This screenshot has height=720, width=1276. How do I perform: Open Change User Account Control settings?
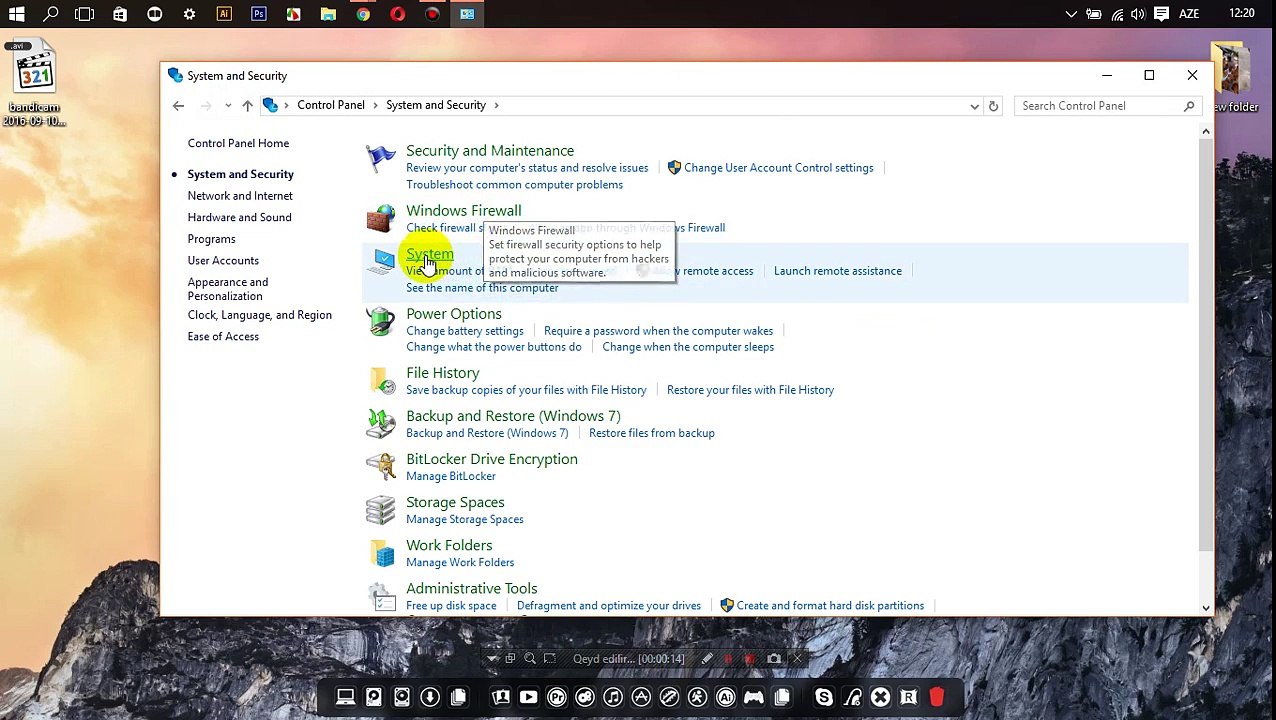point(778,168)
